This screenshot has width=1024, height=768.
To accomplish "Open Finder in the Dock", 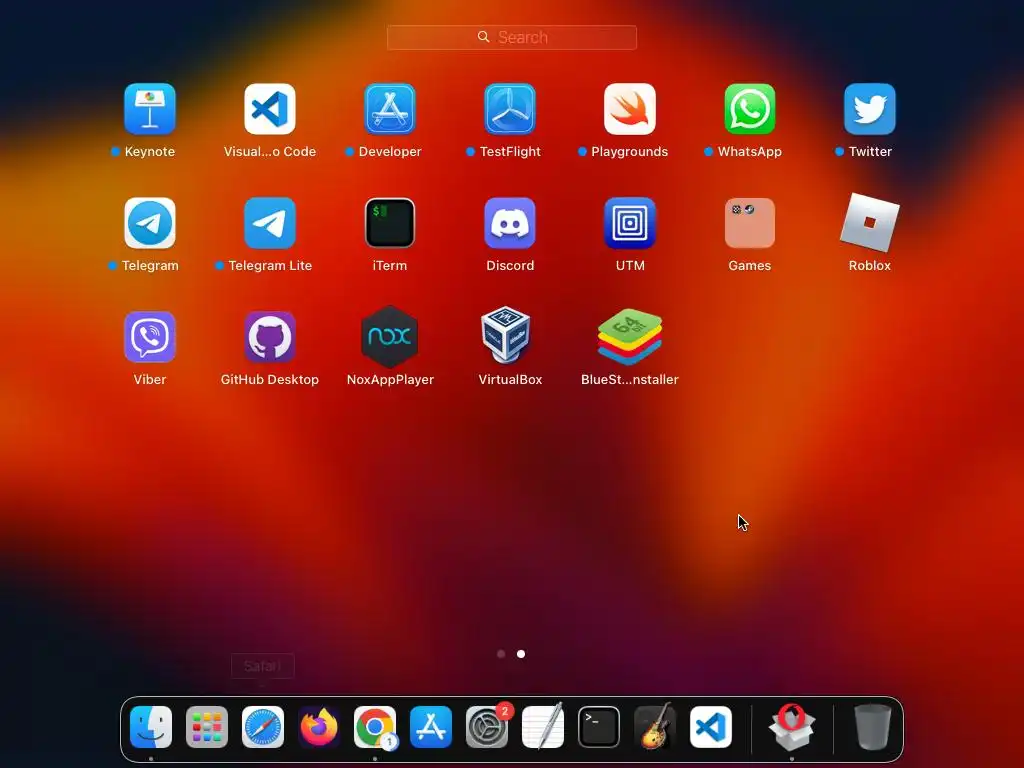I will point(151,727).
